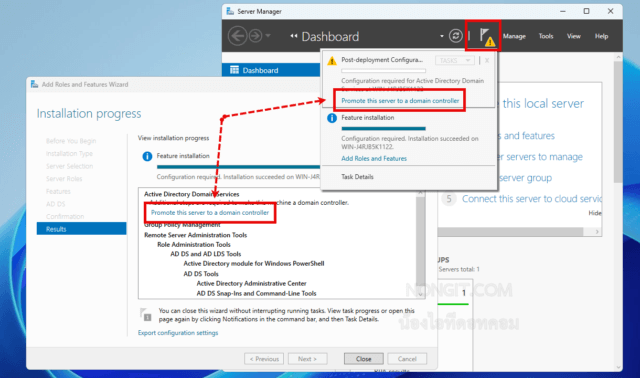Click the Refresh icon in Server Manager
This screenshot has height=378, width=640.
pyautogui.click(x=456, y=36)
